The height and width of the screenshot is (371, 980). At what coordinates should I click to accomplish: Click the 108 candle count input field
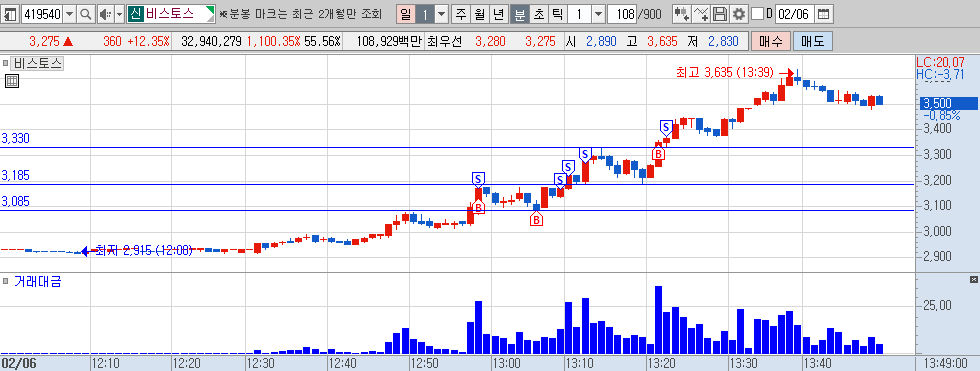tap(622, 14)
